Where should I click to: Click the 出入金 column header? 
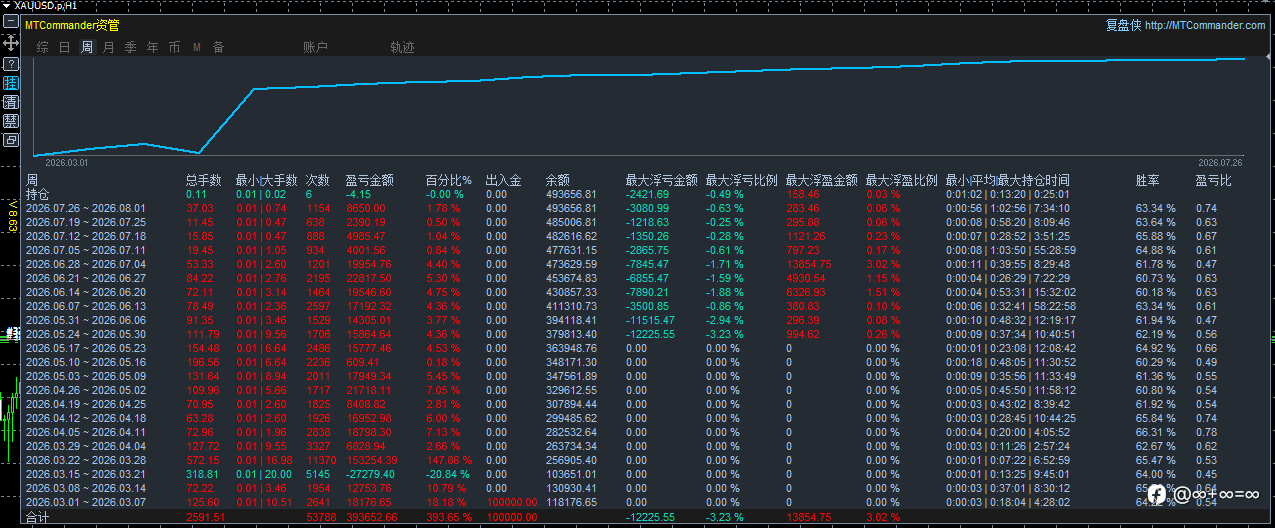pyautogui.click(x=504, y=181)
